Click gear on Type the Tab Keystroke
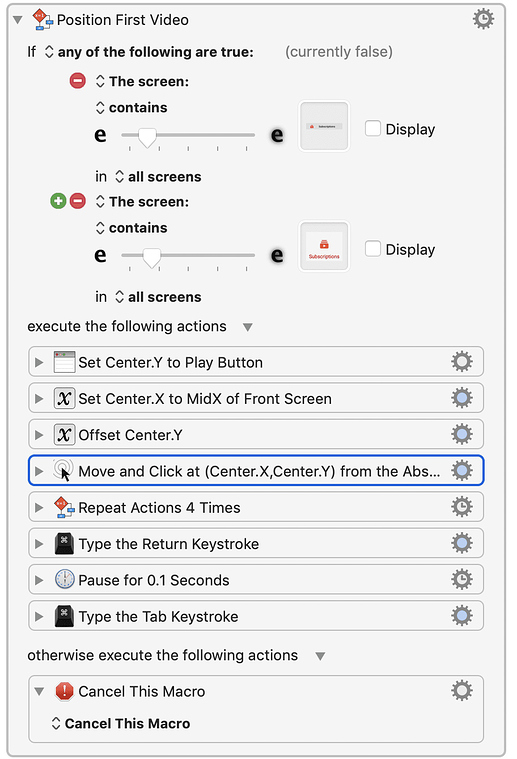This screenshot has width=517, height=759. pos(461,616)
